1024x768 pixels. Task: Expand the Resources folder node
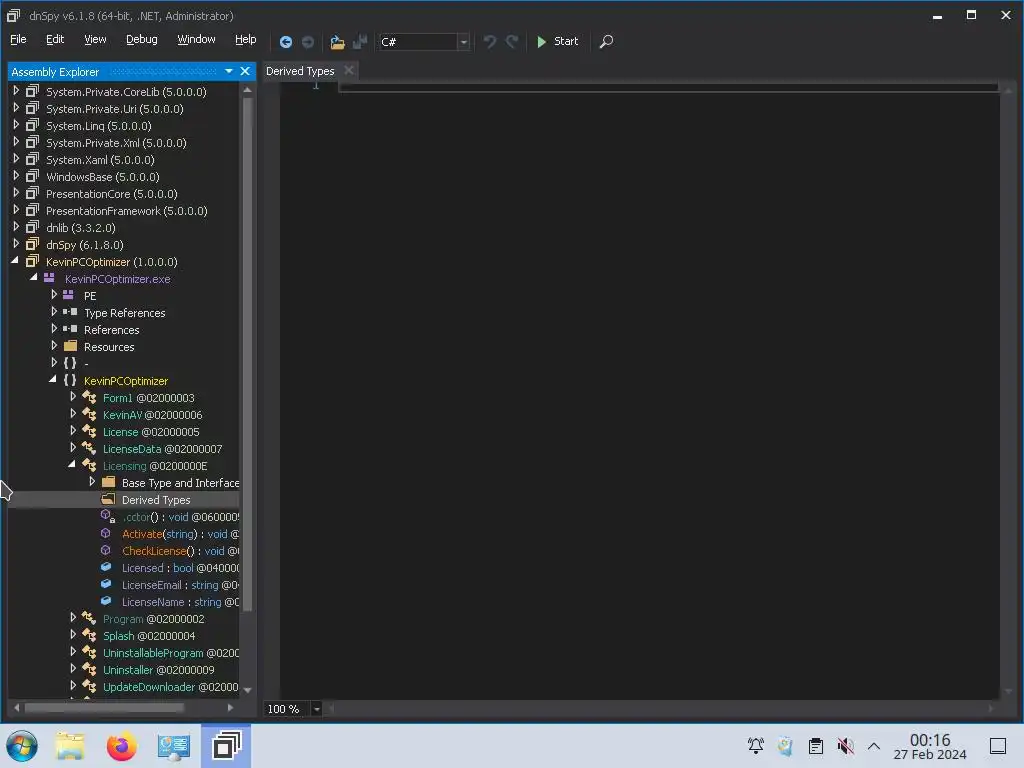pos(54,346)
